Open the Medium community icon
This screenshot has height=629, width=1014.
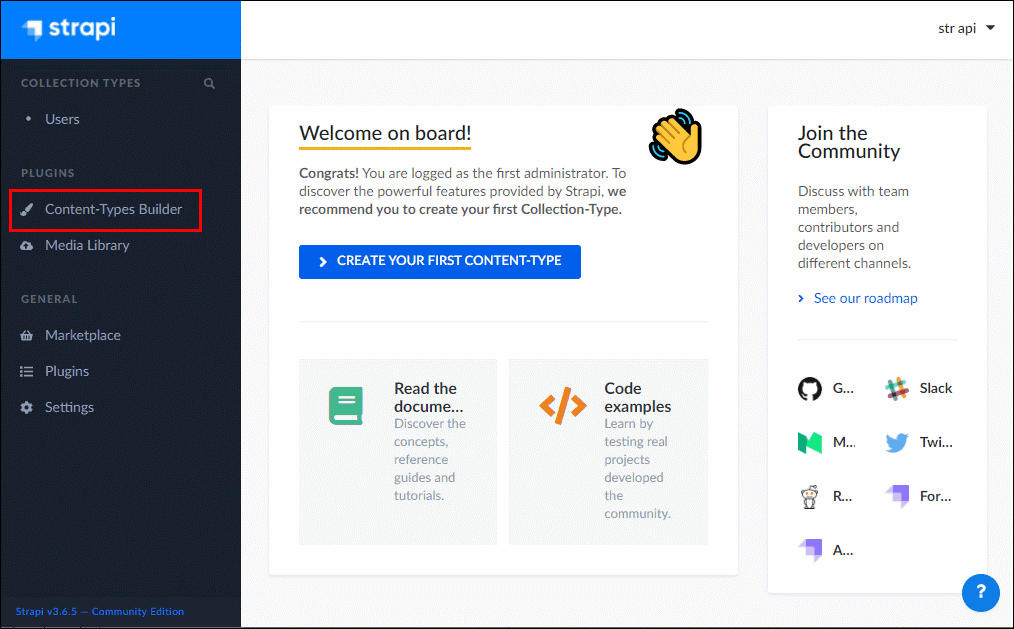coord(810,443)
